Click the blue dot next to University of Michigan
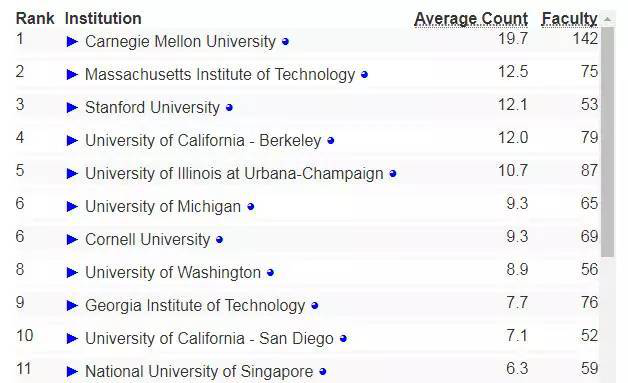628x383 pixels. pos(250,207)
